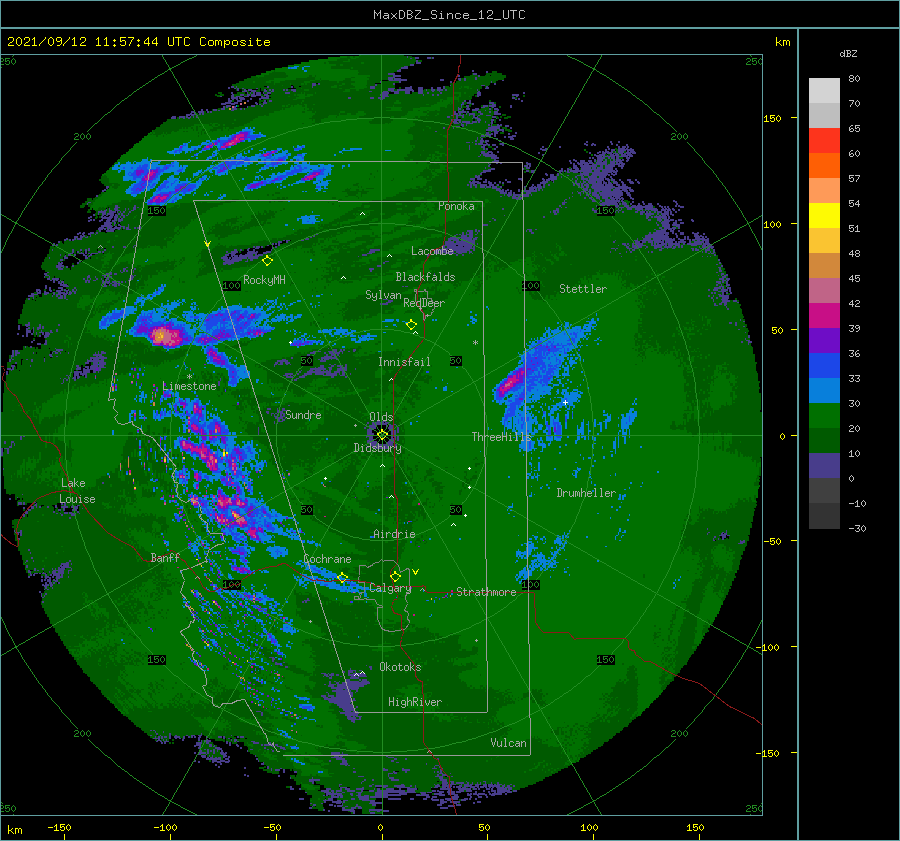Click the dBZ legend heading
Image resolution: width=900 pixels, height=841 pixels.
848,53
